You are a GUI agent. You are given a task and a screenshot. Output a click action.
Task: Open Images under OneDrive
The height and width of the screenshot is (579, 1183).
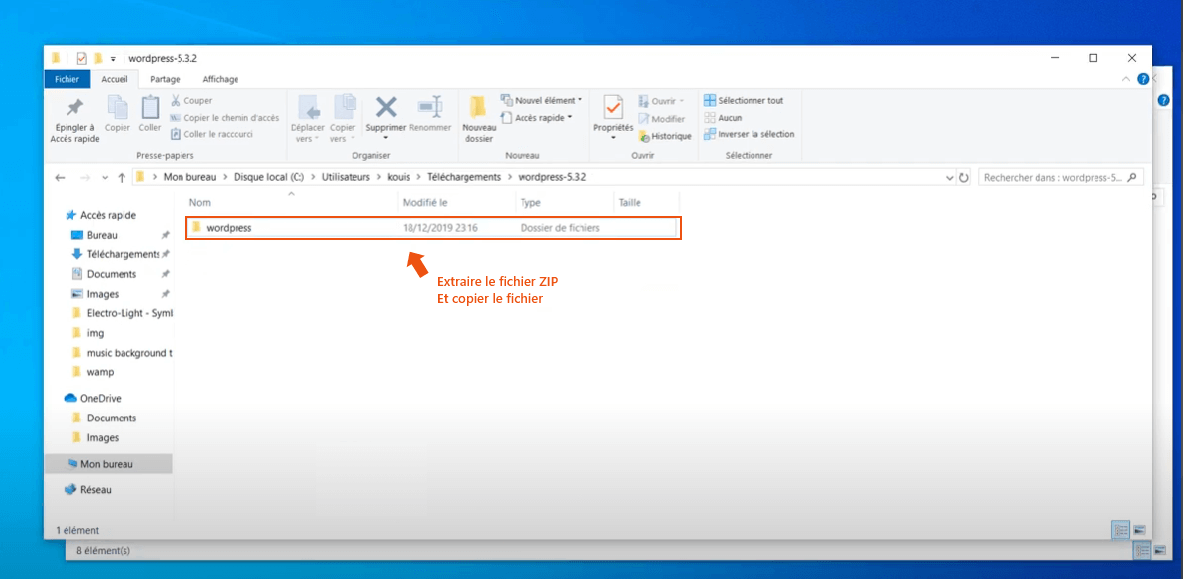tap(94, 438)
